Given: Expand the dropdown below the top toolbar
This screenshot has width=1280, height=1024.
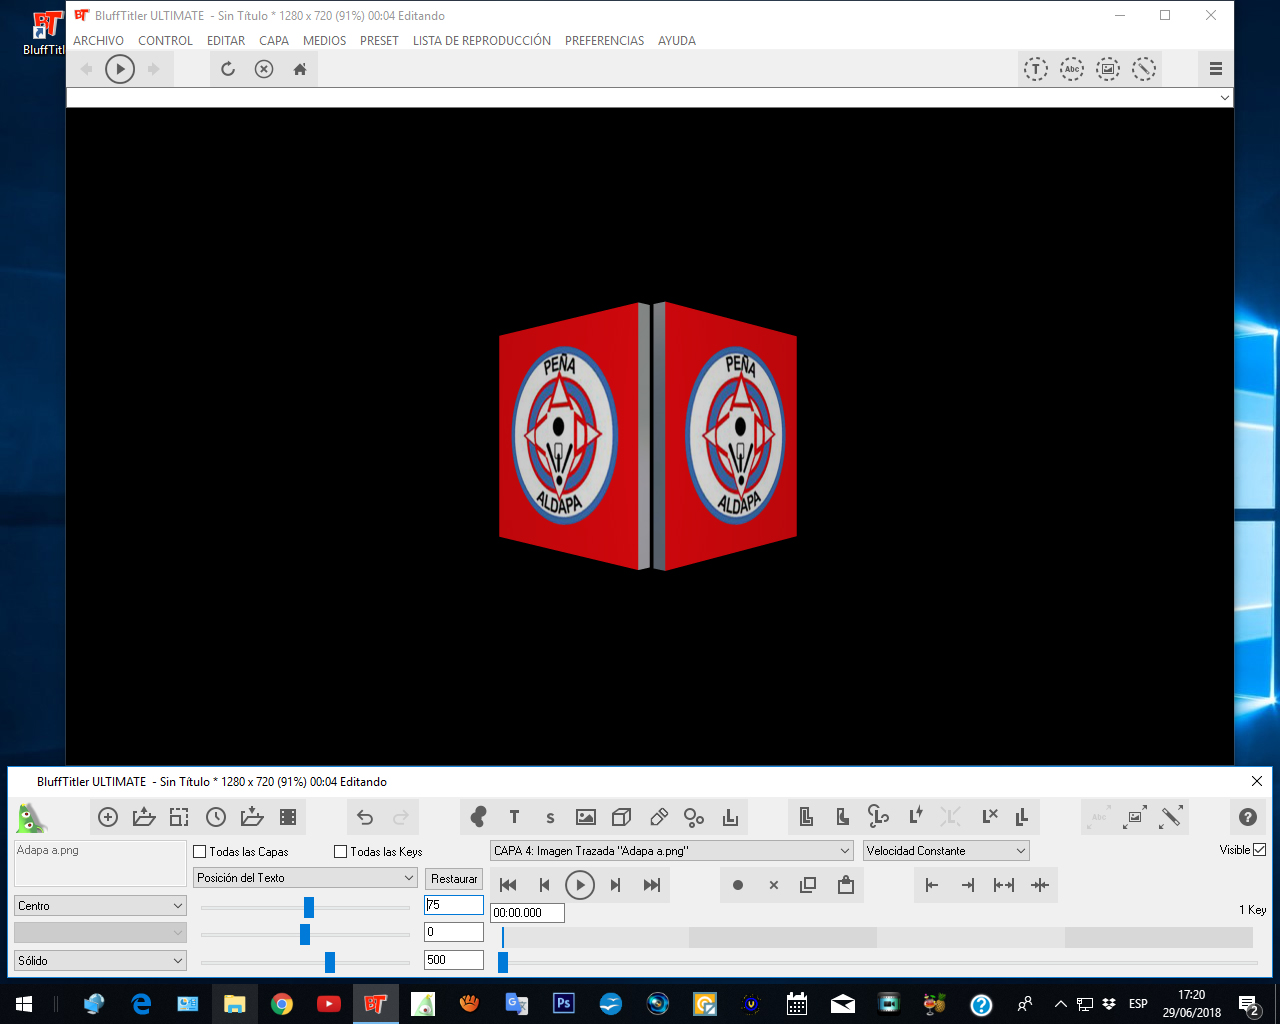Looking at the screenshot, I should point(1224,98).
